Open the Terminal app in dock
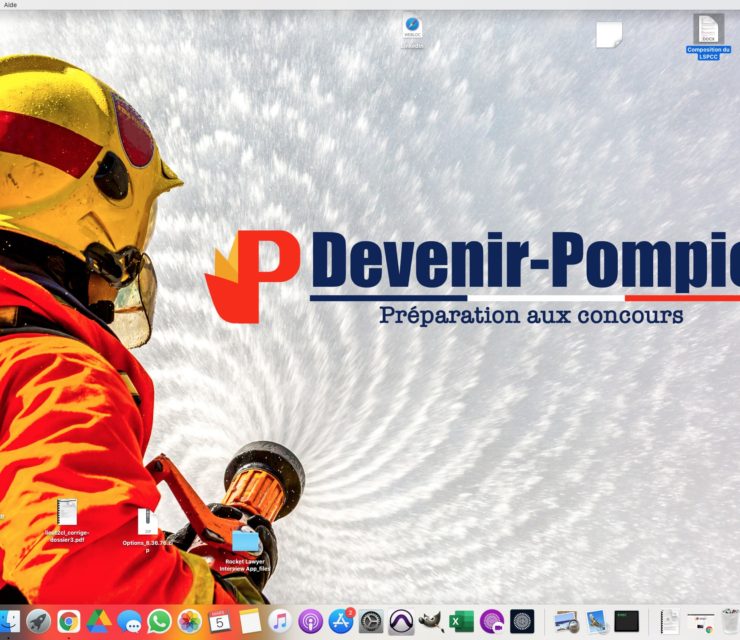The height and width of the screenshot is (640, 740). pyautogui.click(x=627, y=621)
